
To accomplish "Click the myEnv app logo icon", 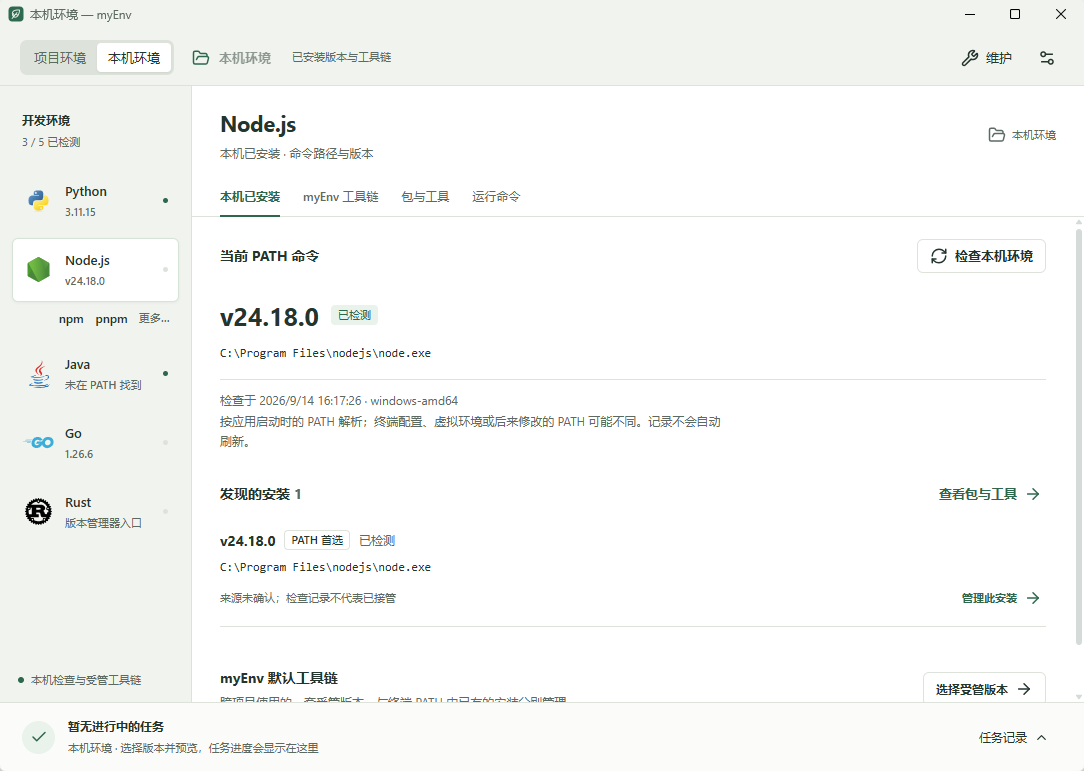I will 15,15.
